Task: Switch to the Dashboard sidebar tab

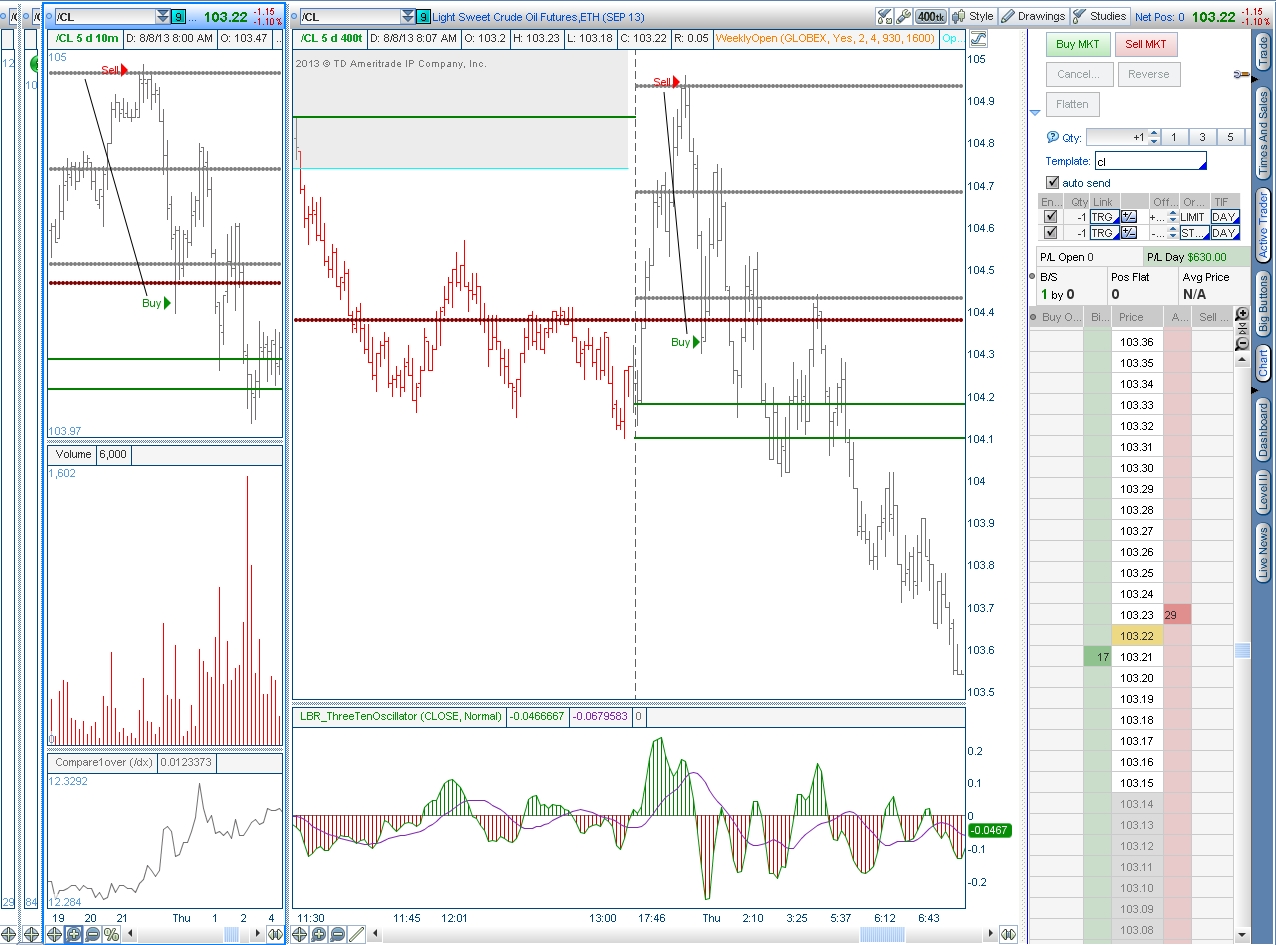Action: pyautogui.click(x=1263, y=429)
